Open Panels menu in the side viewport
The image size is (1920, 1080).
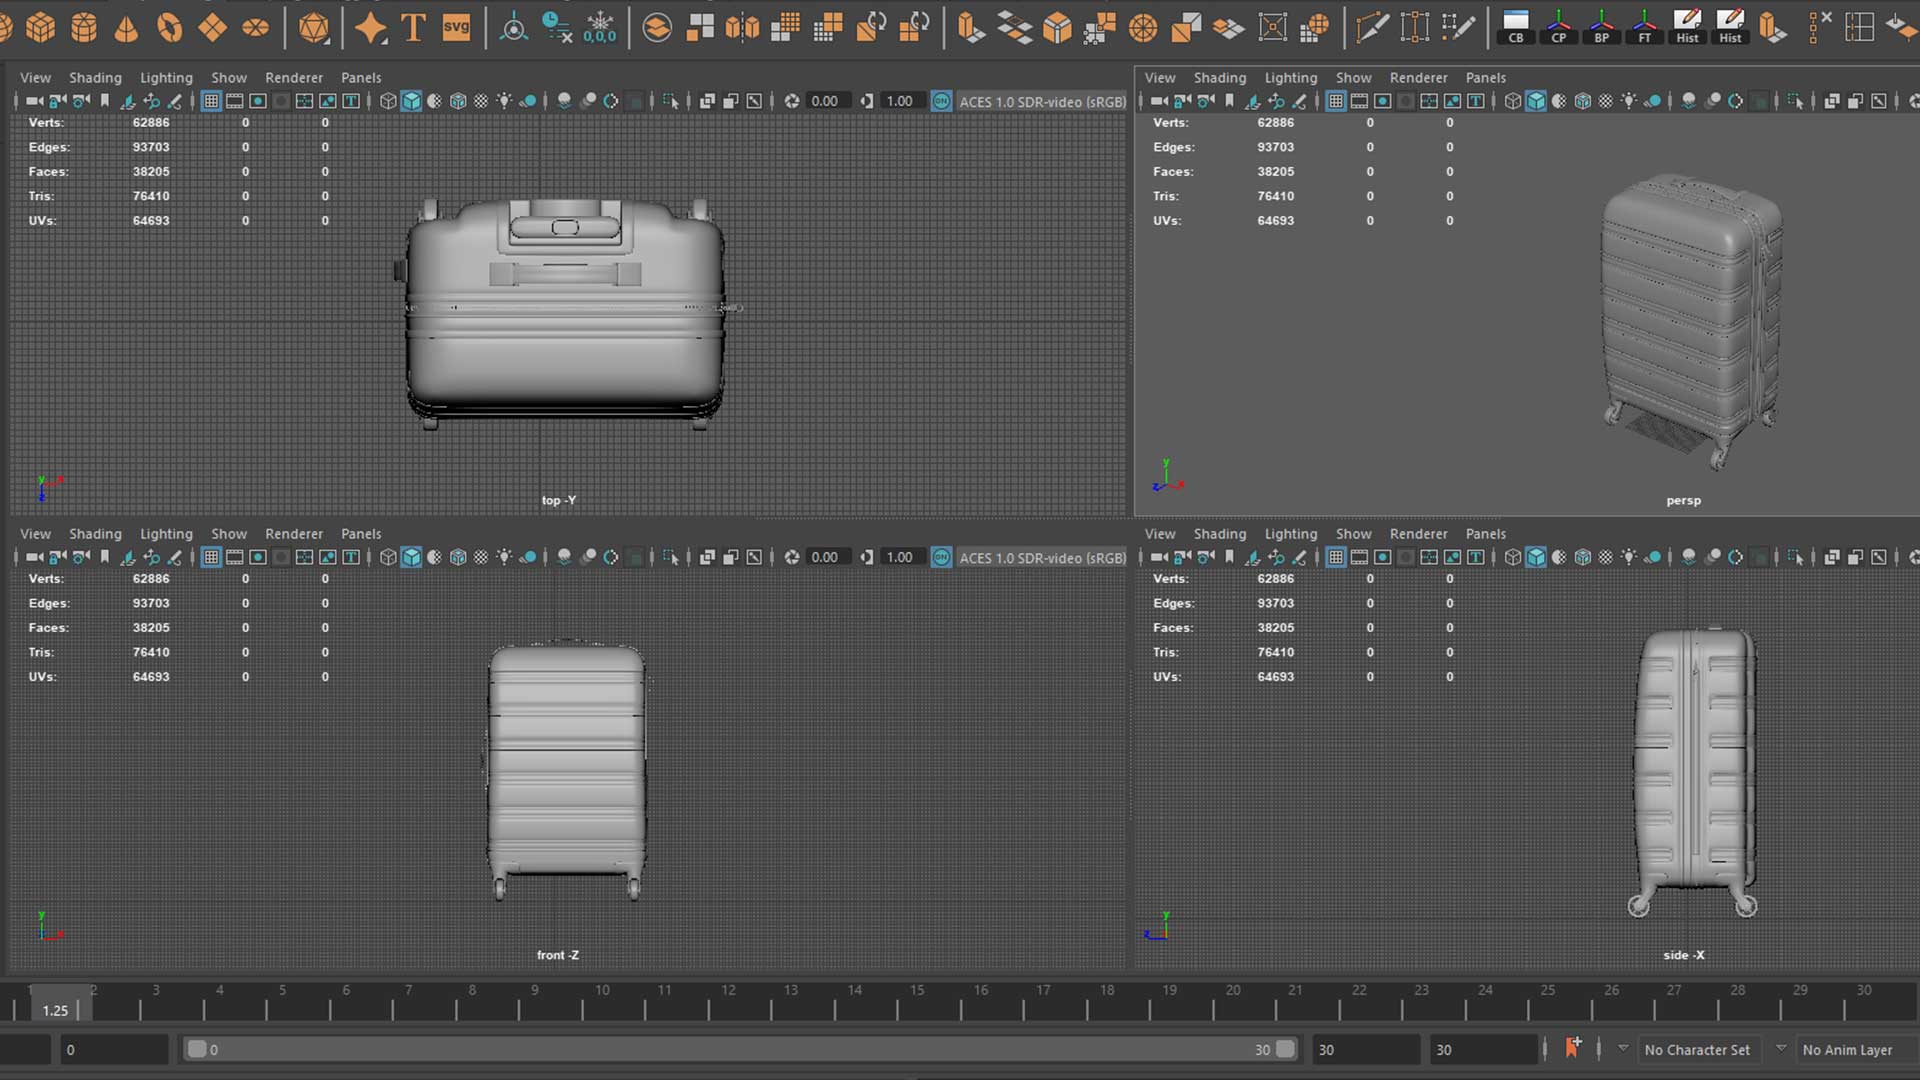[x=1485, y=534]
